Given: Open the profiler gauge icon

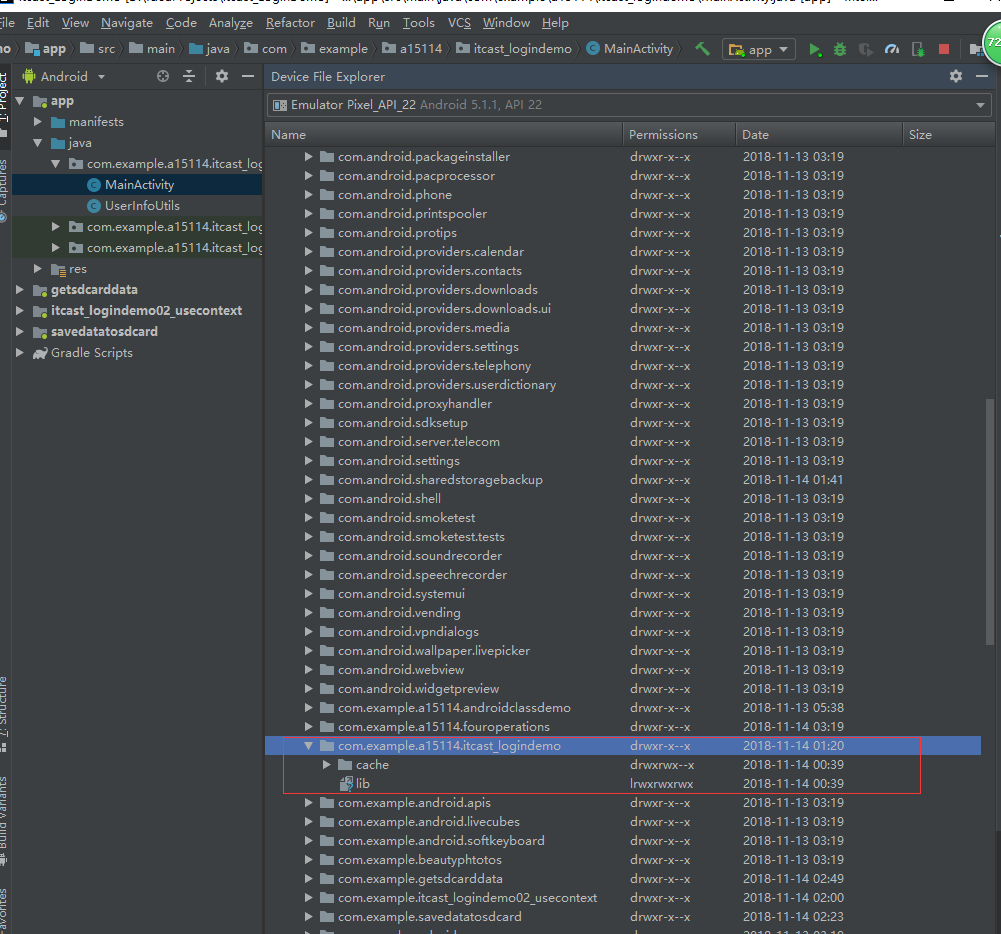Looking at the screenshot, I should click(x=892, y=49).
